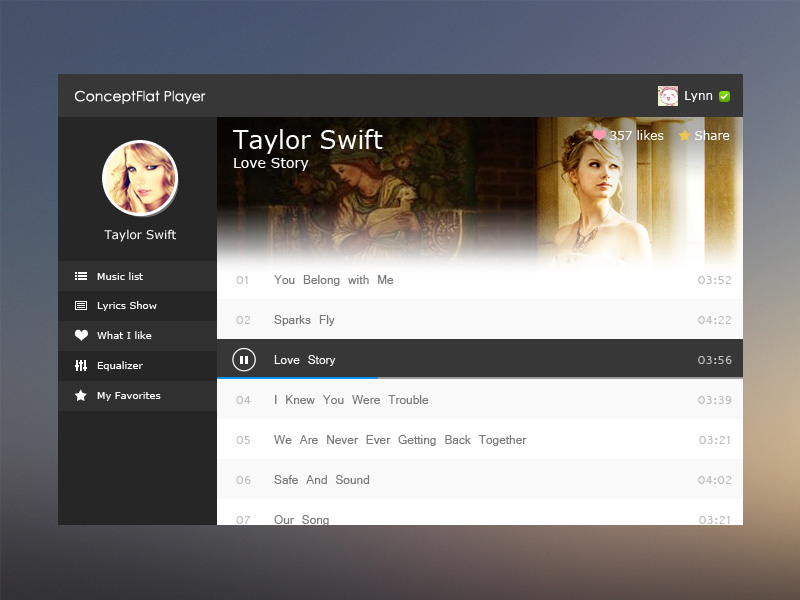Click the 03:52 duration
Viewport: 800px width, 600px height.
tap(715, 280)
